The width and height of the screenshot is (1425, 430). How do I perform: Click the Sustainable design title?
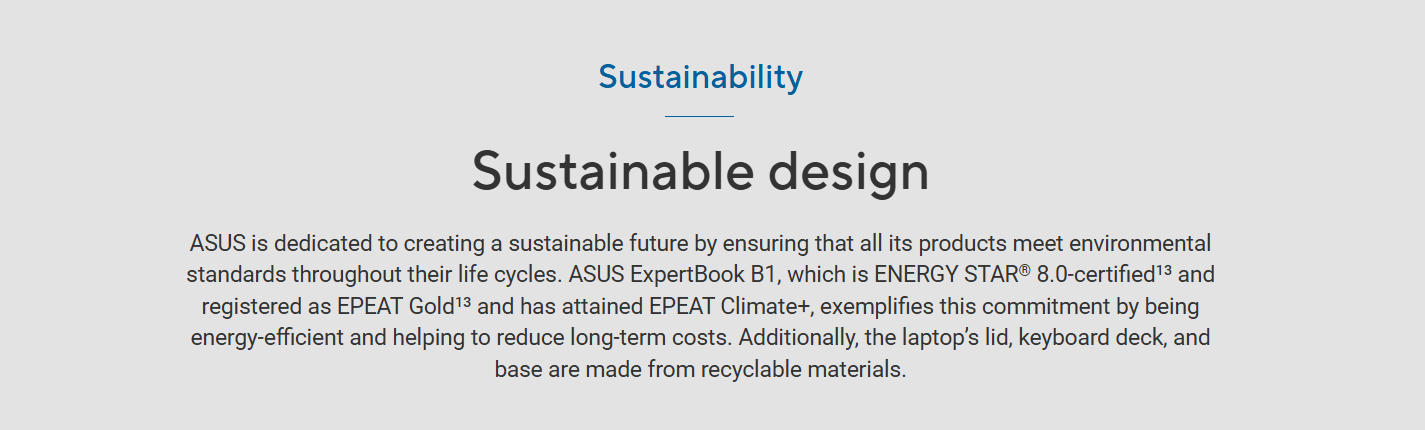coord(700,171)
